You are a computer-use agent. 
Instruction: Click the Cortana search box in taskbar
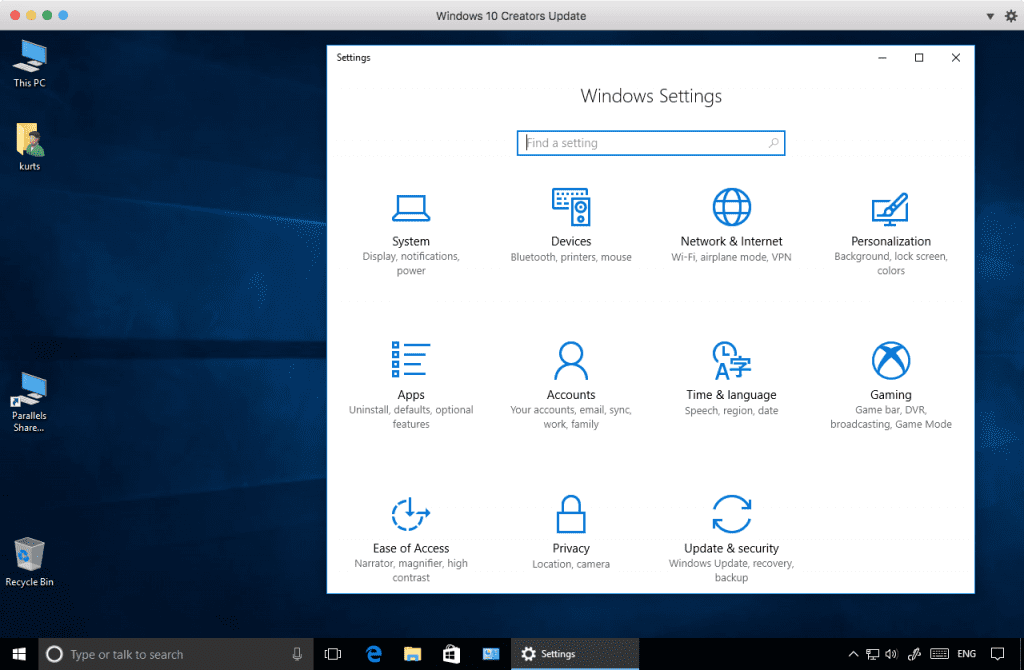coord(175,654)
